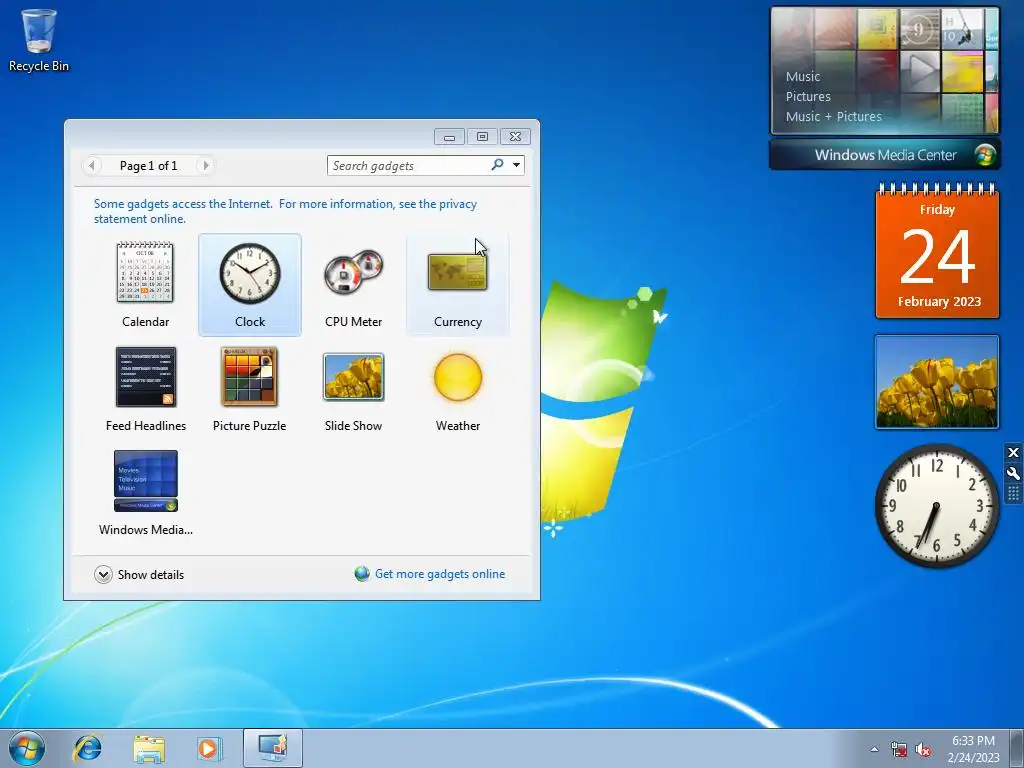The height and width of the screenshot is (768, 1024).
Task: Click the network tray icon
Action: tap(899, 749)
